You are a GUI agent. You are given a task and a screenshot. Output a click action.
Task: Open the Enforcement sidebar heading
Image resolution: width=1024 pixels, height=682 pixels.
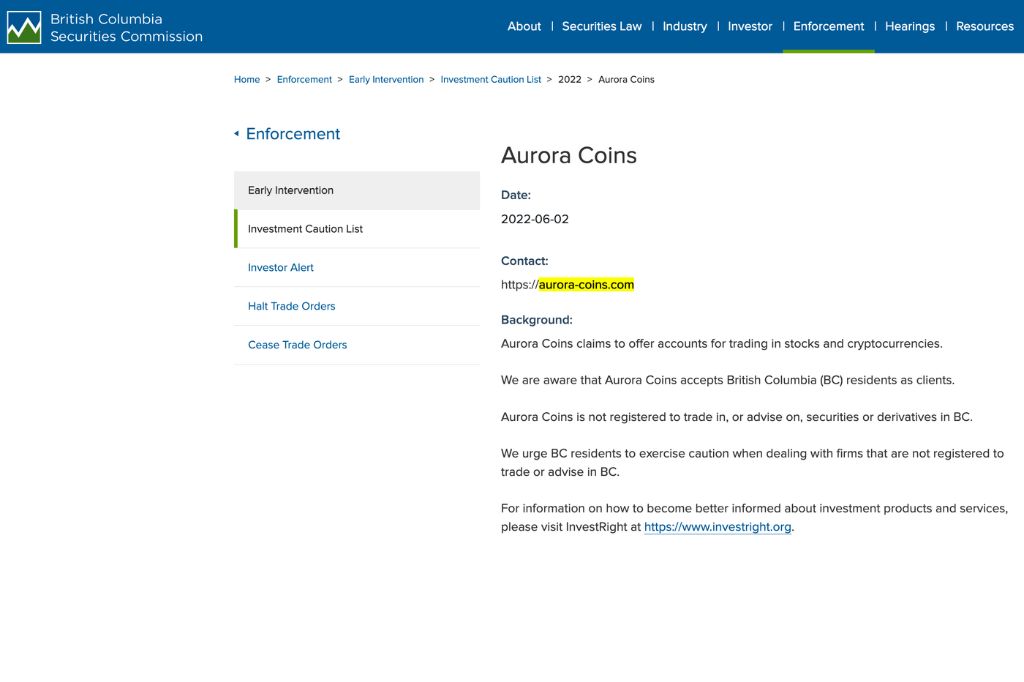[293, 134]
